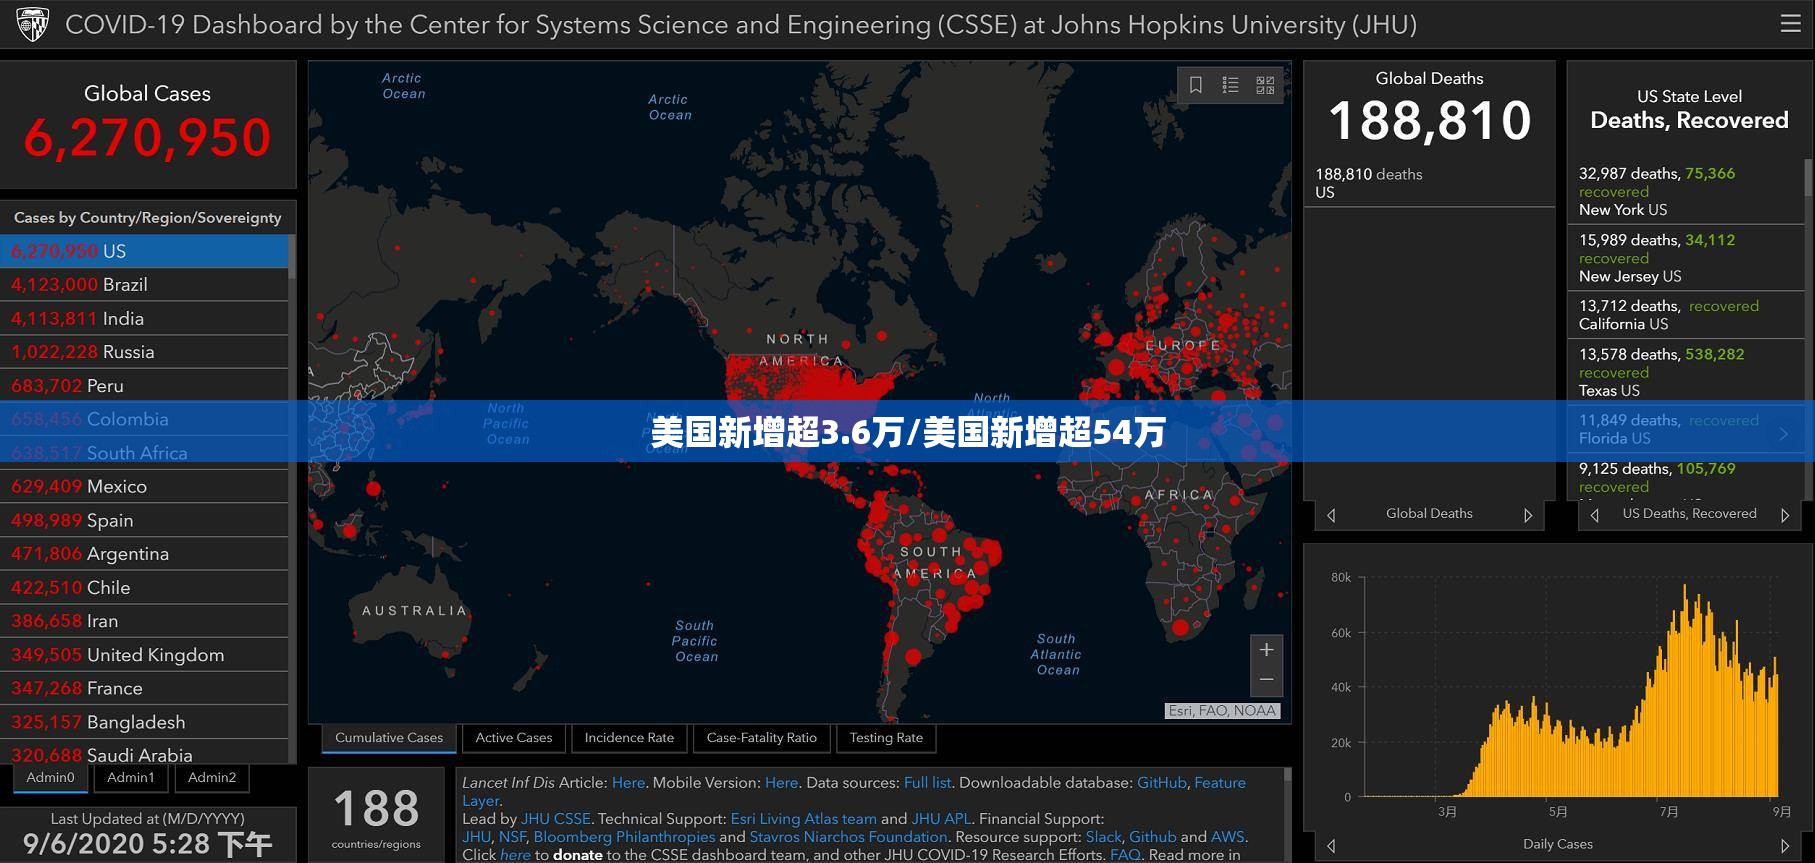Select Spain in the country list
Screen dimensions: 1815x863
(144, 520)
